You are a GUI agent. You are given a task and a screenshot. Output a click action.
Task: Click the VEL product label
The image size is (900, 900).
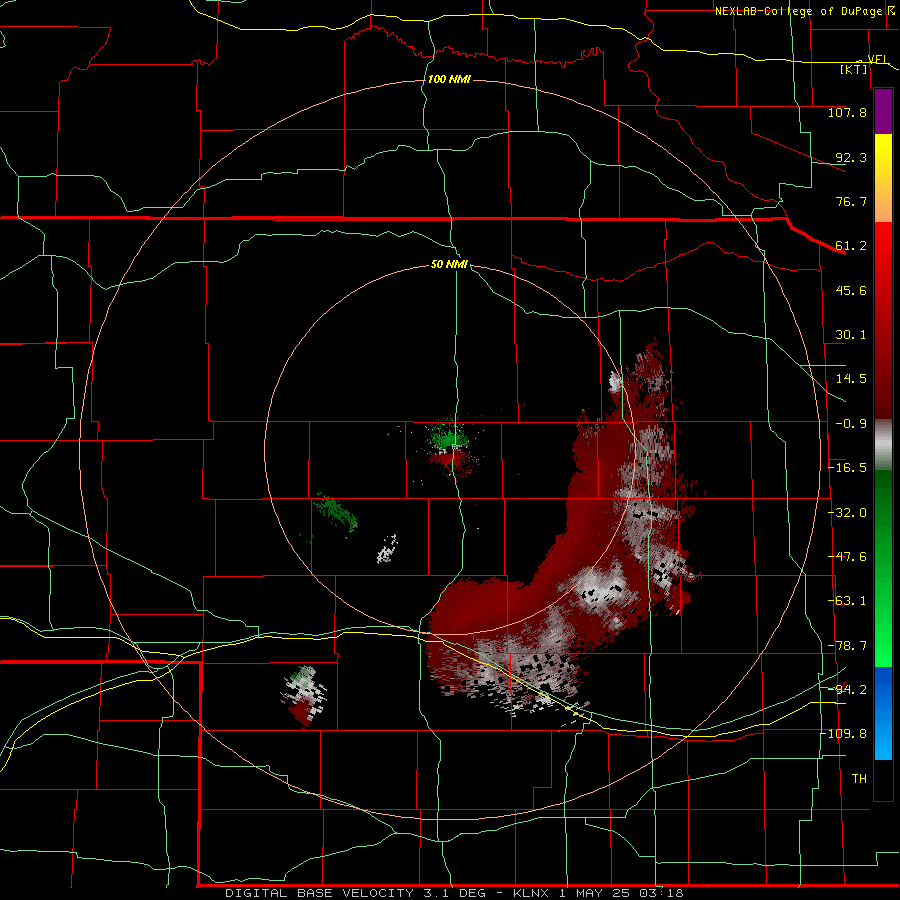click(x=877, y=59)
